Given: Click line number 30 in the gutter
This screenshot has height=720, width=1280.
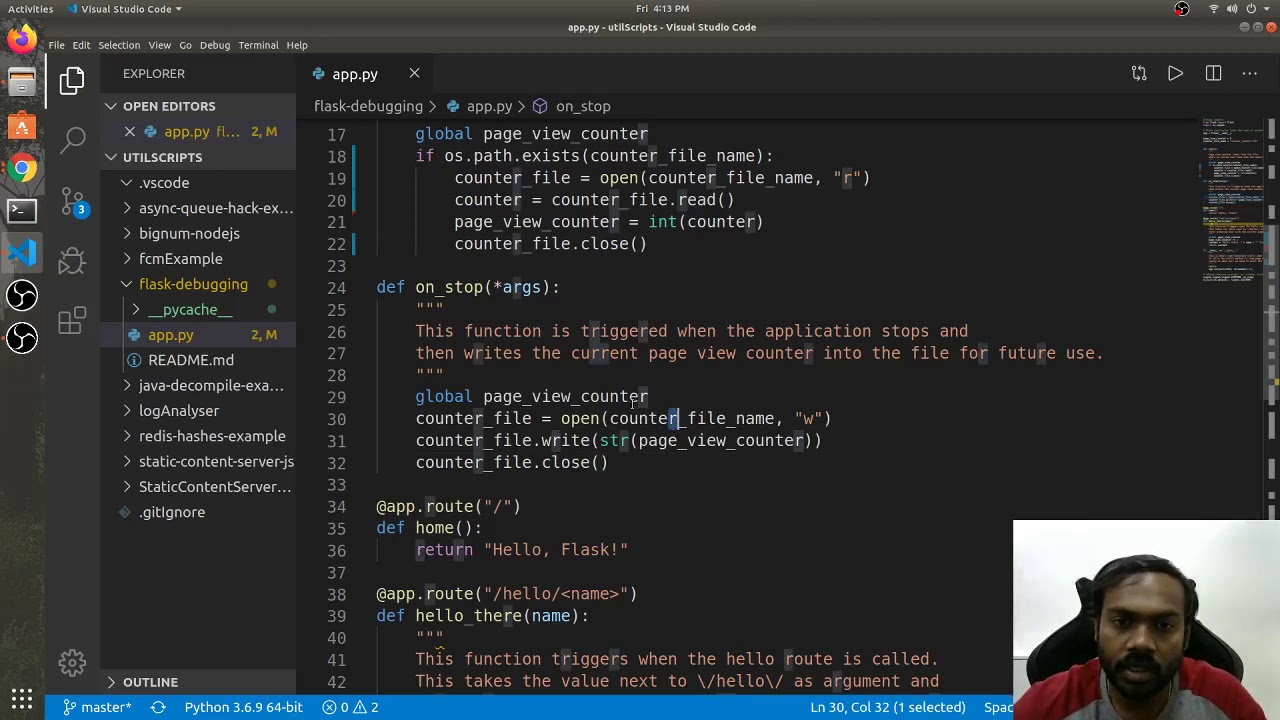Looking at the screenshot, I should pos(336,419).
